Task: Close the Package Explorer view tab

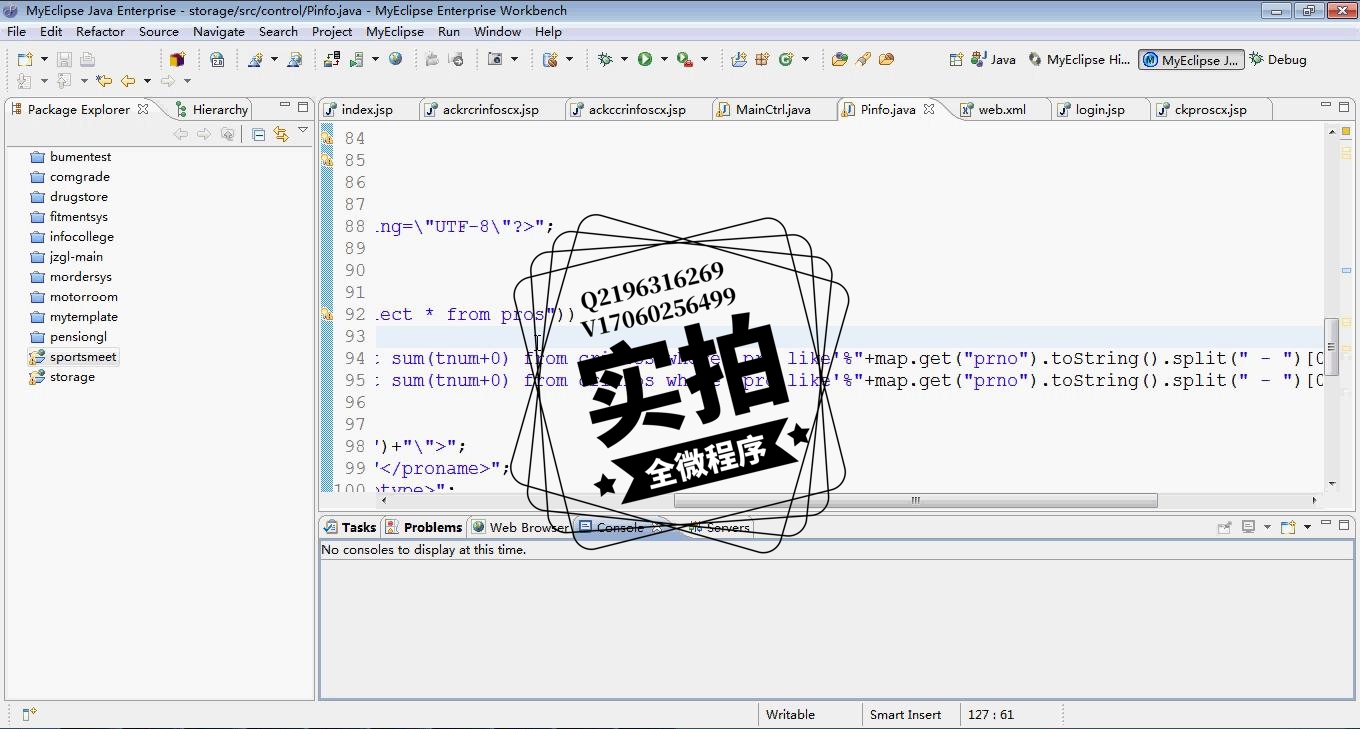Action: 143,109
